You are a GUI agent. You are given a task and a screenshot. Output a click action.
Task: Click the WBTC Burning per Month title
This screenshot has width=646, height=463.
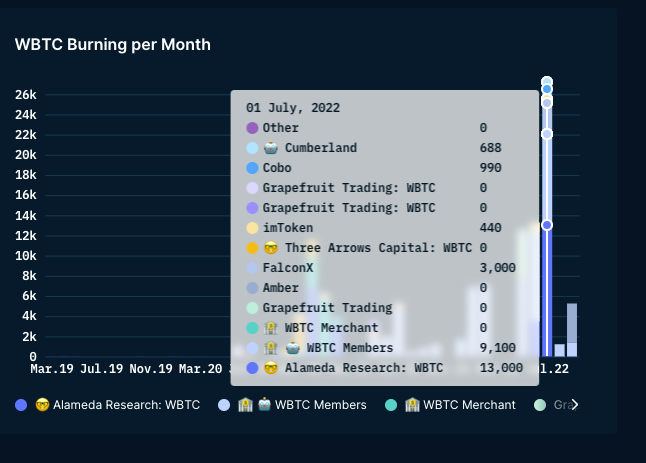point(112,45)
